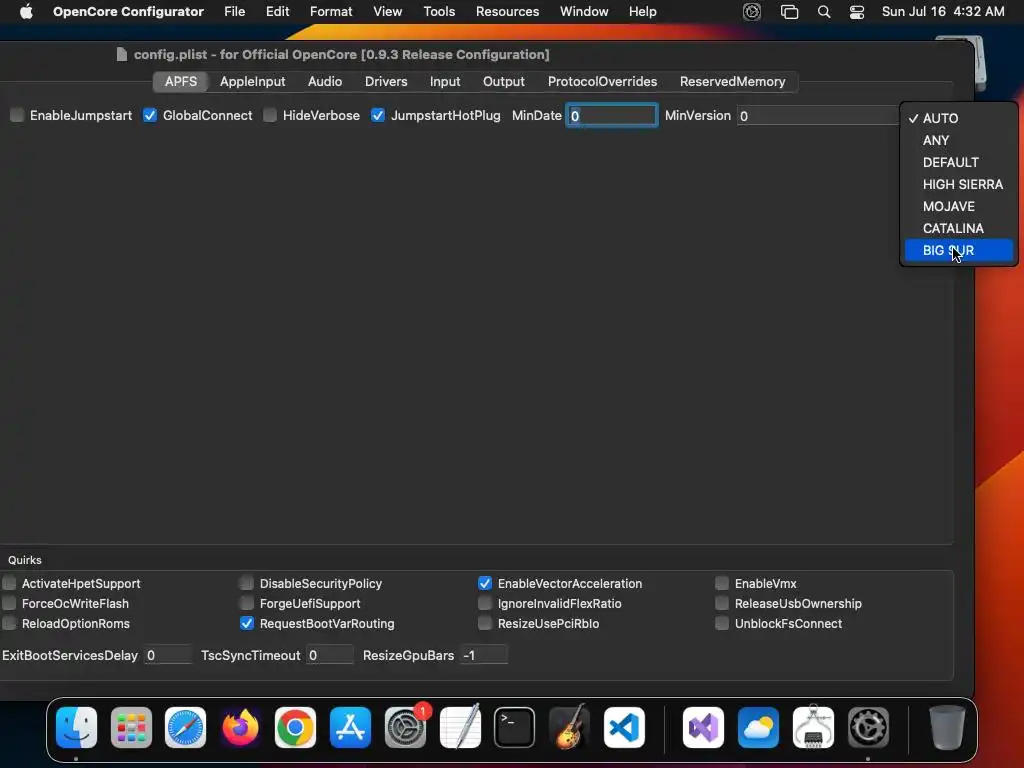Click the MinDate input field
The height and width of the screenshot is (768, 1024).
click(612, 116)
